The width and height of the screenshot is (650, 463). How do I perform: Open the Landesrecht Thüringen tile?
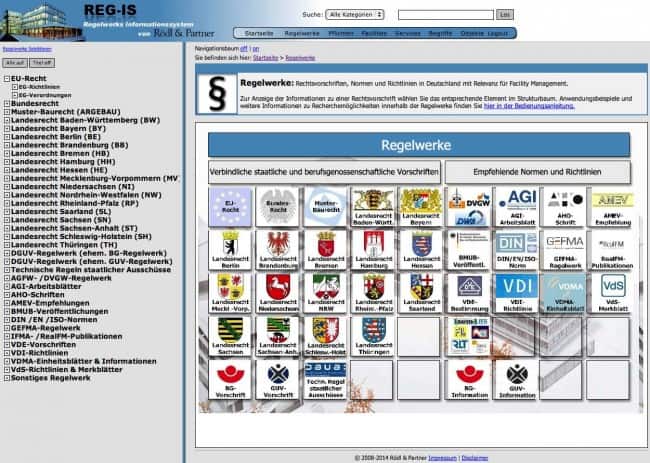[373, 336]
